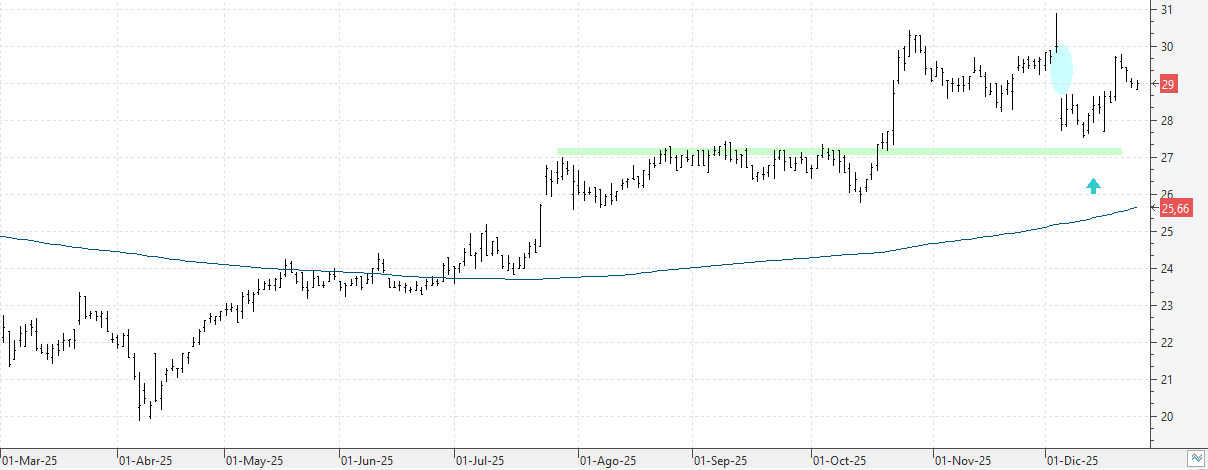Select the red 29 current price tag
Viewport: 1208px width, 470px height.
[x=1167, y=84]
